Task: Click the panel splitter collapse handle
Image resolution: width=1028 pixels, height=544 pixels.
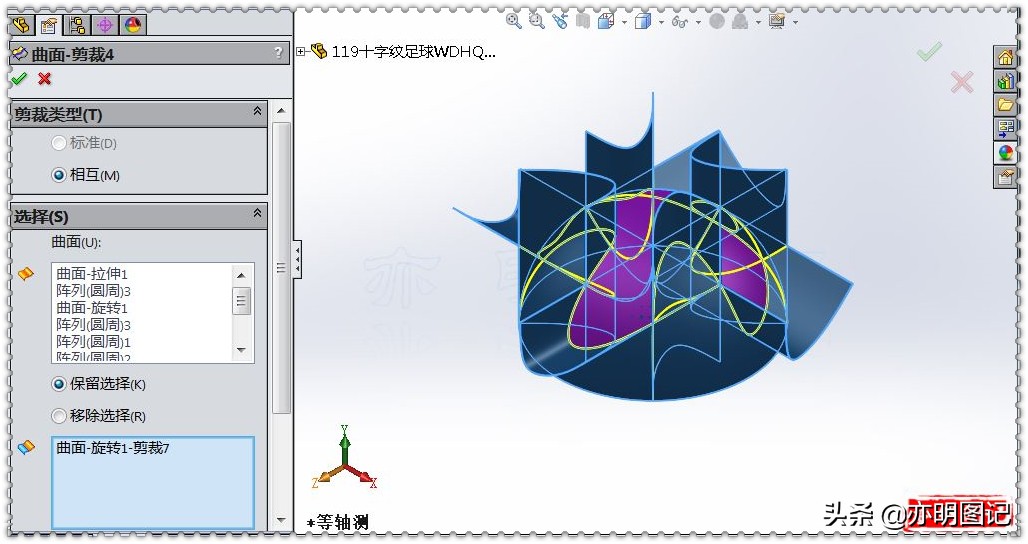Action: coord(298,259)
